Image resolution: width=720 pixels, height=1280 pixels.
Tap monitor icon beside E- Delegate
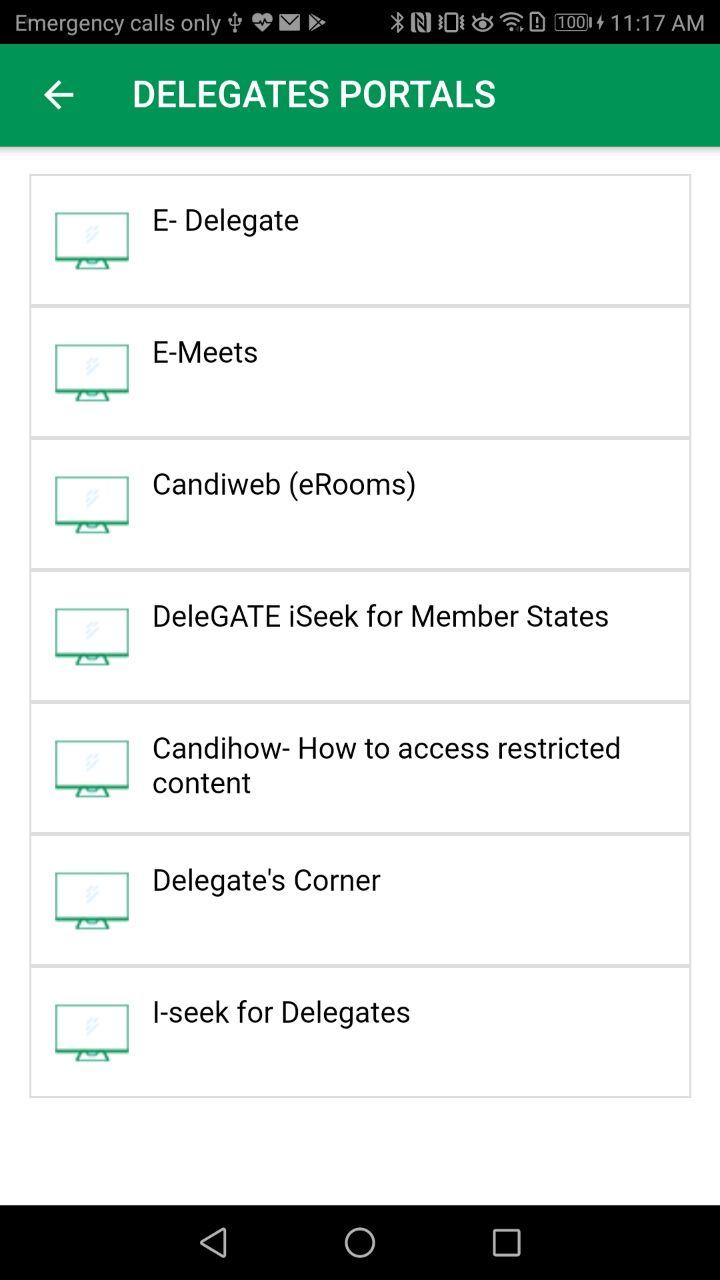(x=92, y=240)
